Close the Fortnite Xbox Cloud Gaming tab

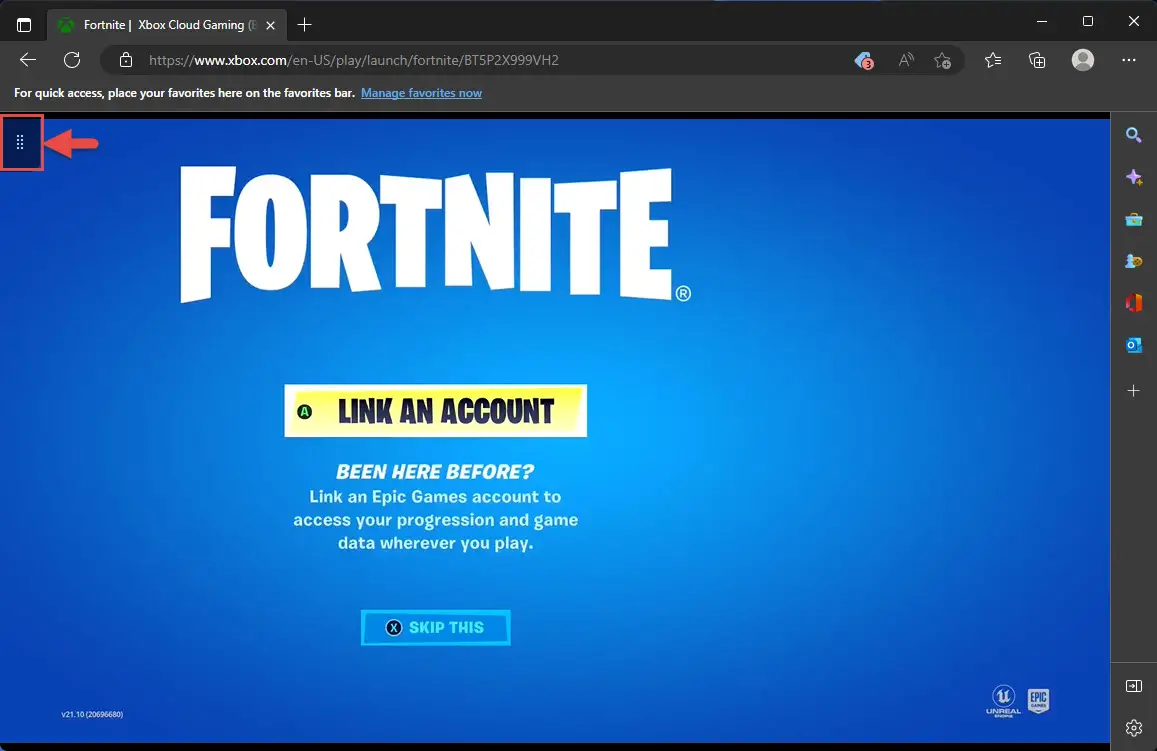pos(271,25)
